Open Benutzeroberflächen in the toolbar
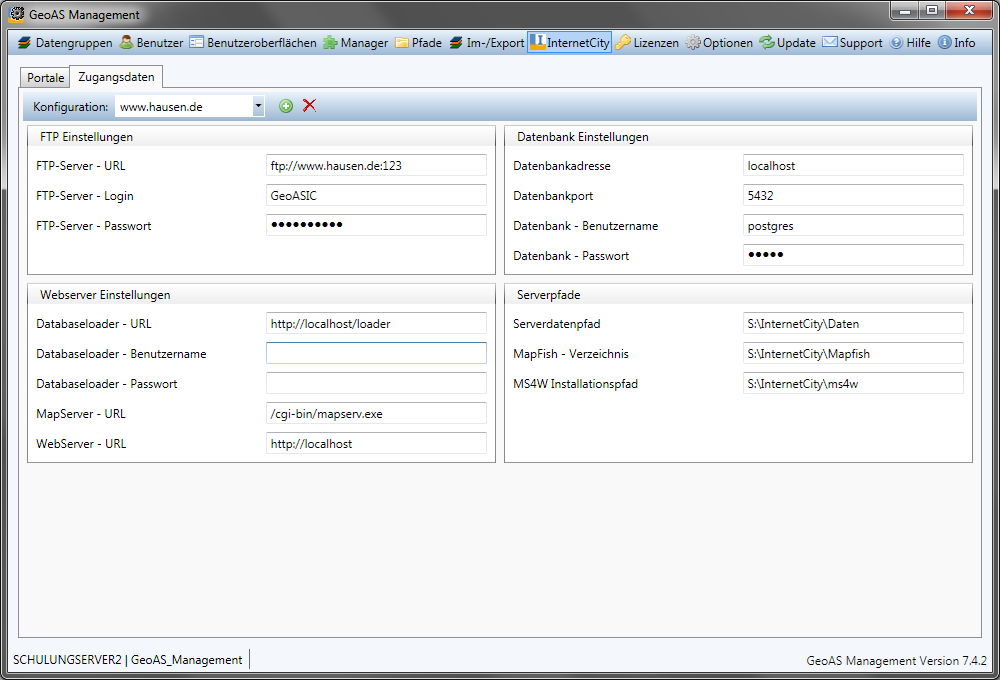Screen dimensions: 1000x680 (x=252, y=43)
